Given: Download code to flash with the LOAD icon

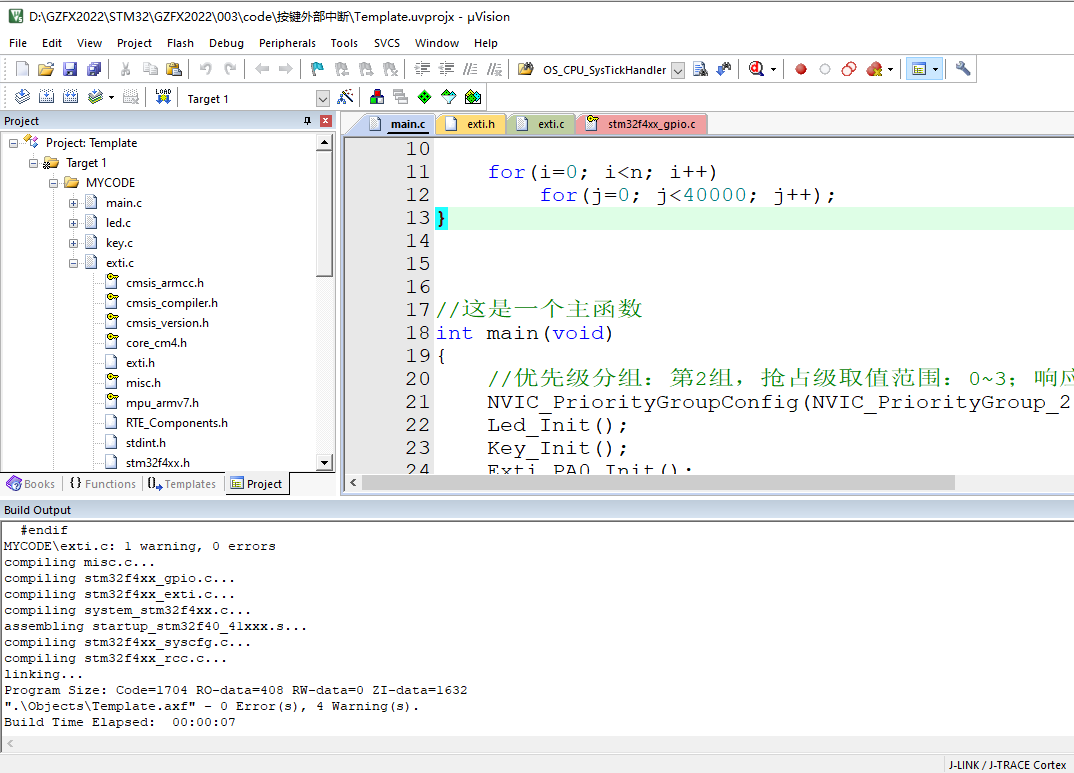Looking at the screenshot, I should pyautogui.click(x=162, y=96).
